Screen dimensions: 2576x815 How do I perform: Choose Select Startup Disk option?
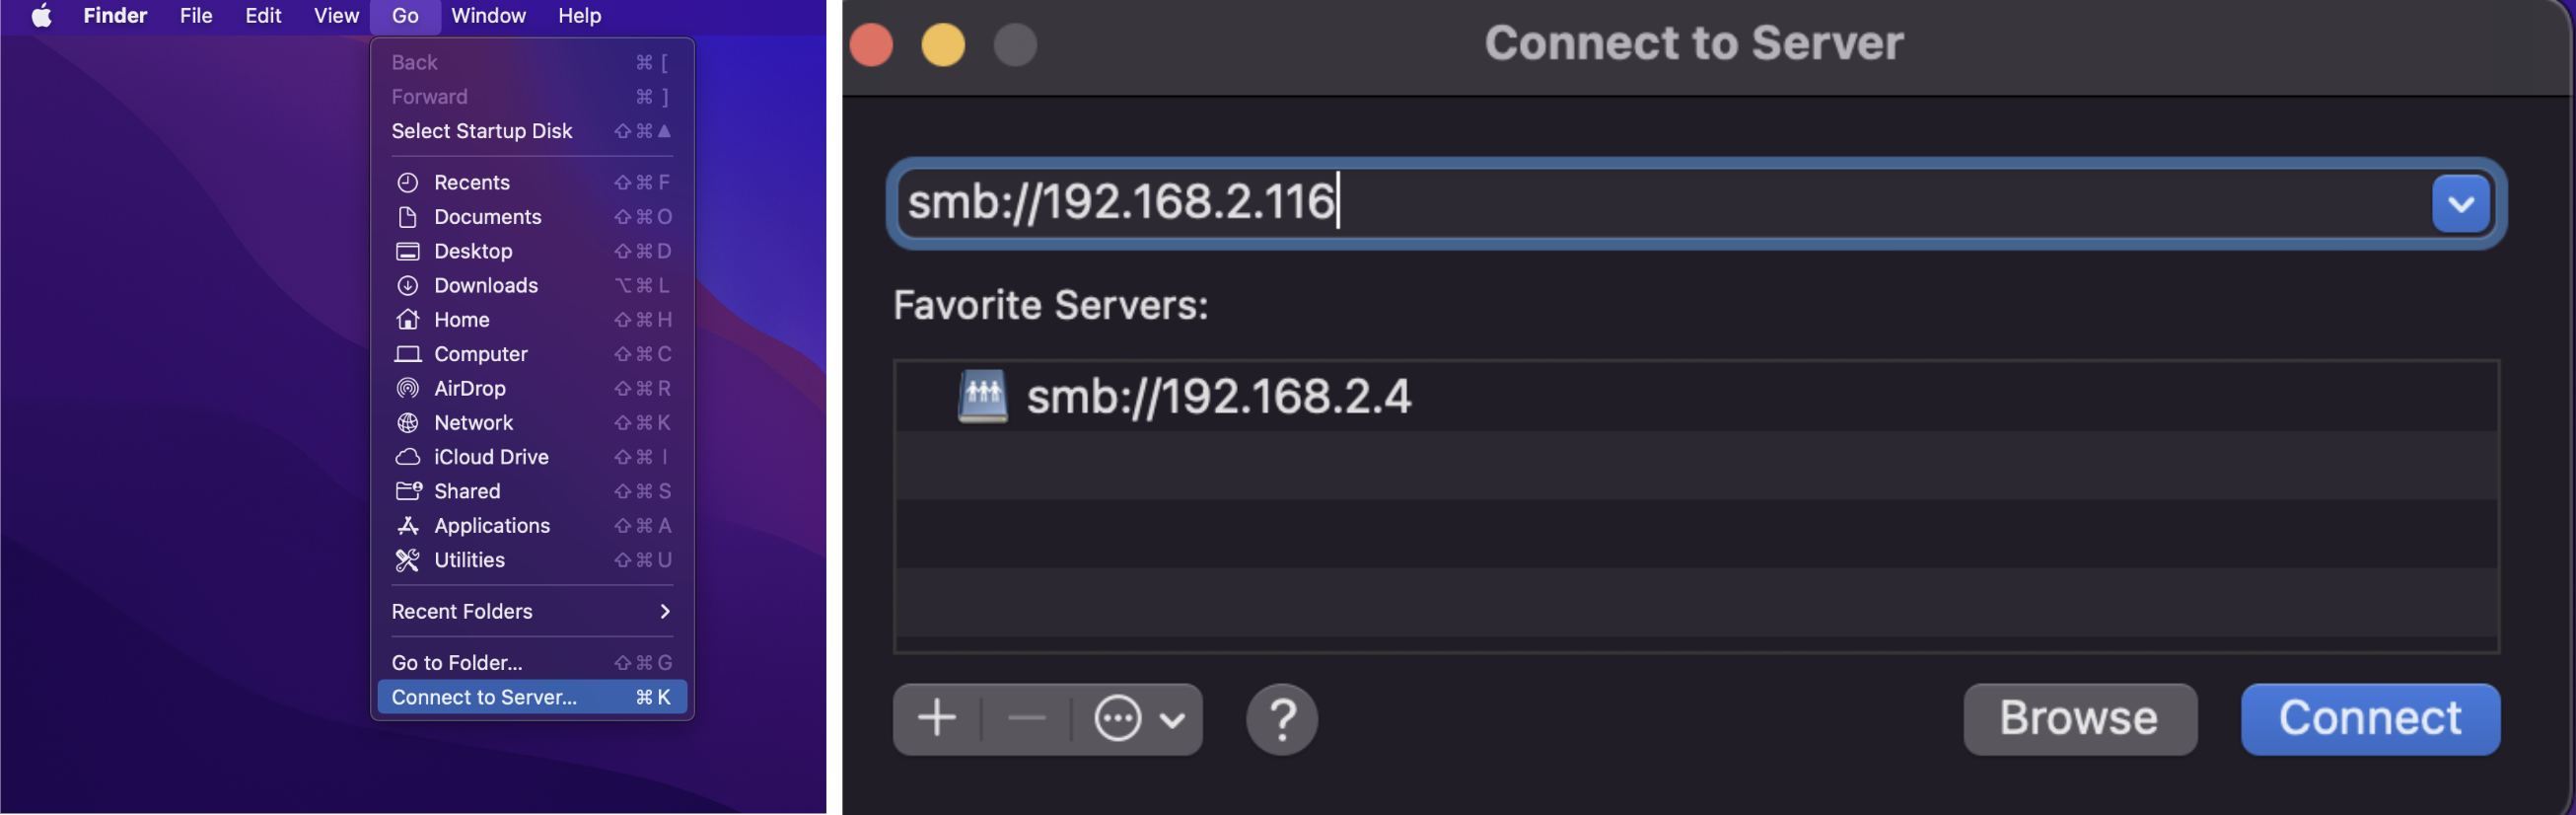point(481,131)
